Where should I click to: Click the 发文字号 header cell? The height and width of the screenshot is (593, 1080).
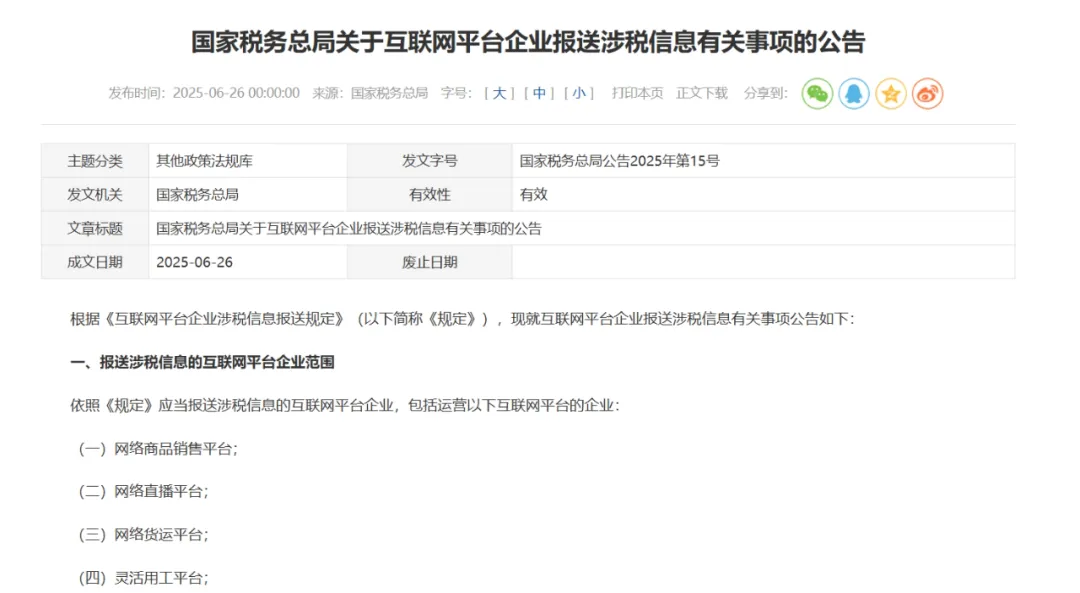430,161
